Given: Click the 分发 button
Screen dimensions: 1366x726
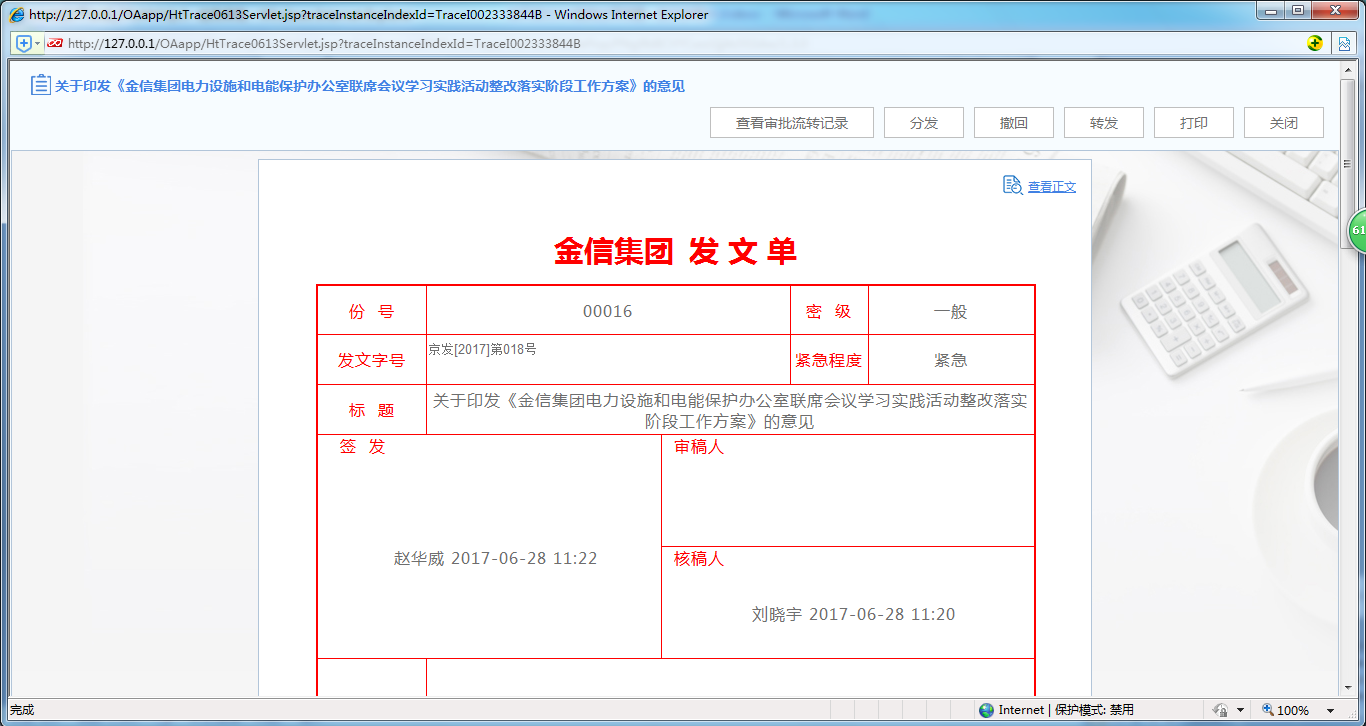Looking at the screenshot, I should point(923,122).
